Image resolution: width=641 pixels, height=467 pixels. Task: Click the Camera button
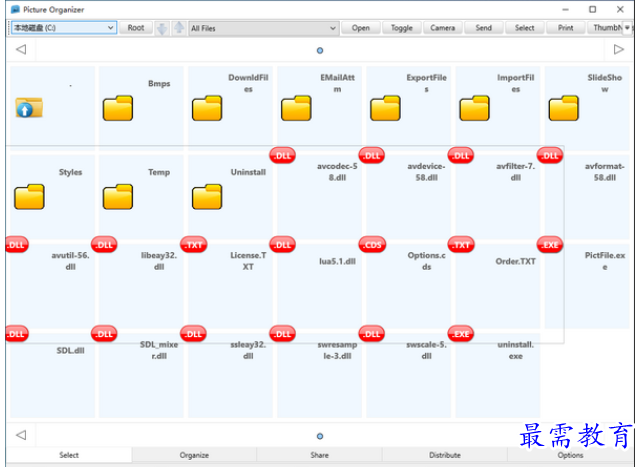click(442, 28)
